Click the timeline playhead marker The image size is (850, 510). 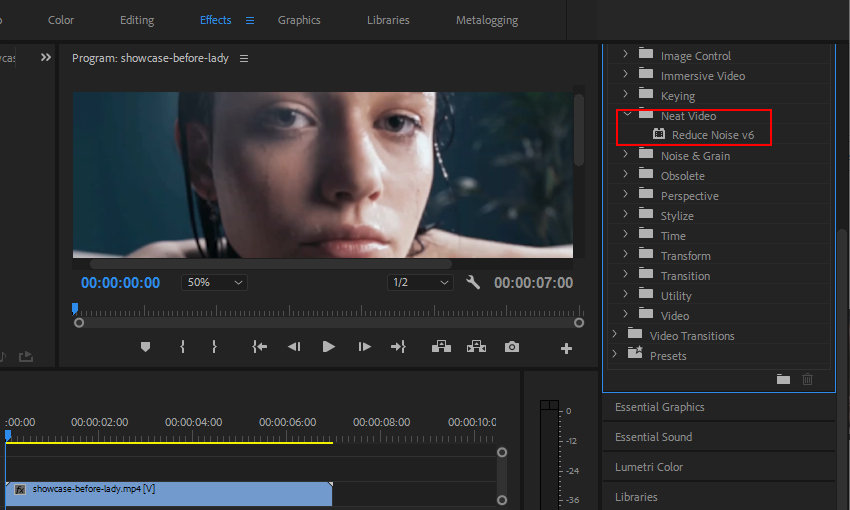(8, 435)
